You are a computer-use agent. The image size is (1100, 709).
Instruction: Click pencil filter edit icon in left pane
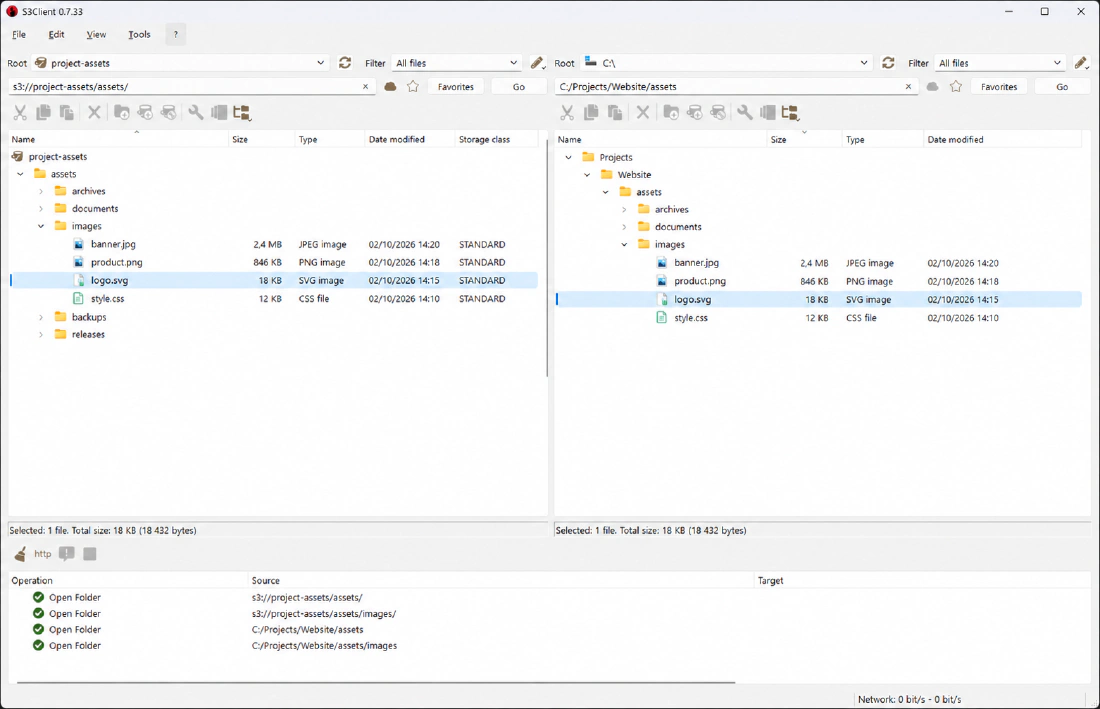pos(537,63)
